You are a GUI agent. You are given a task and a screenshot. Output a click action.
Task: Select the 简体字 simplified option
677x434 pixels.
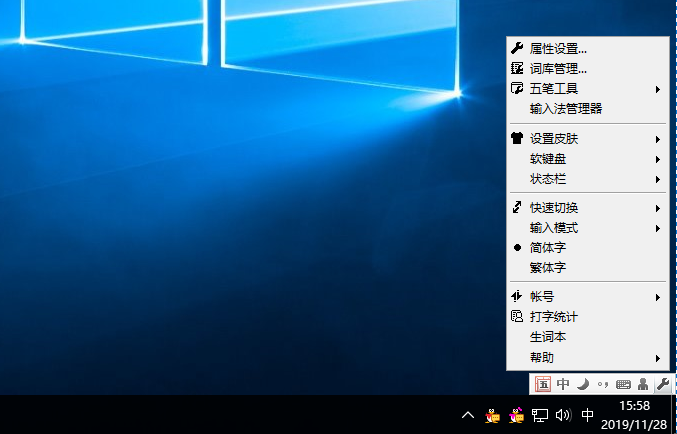click(x=588, y=247)
